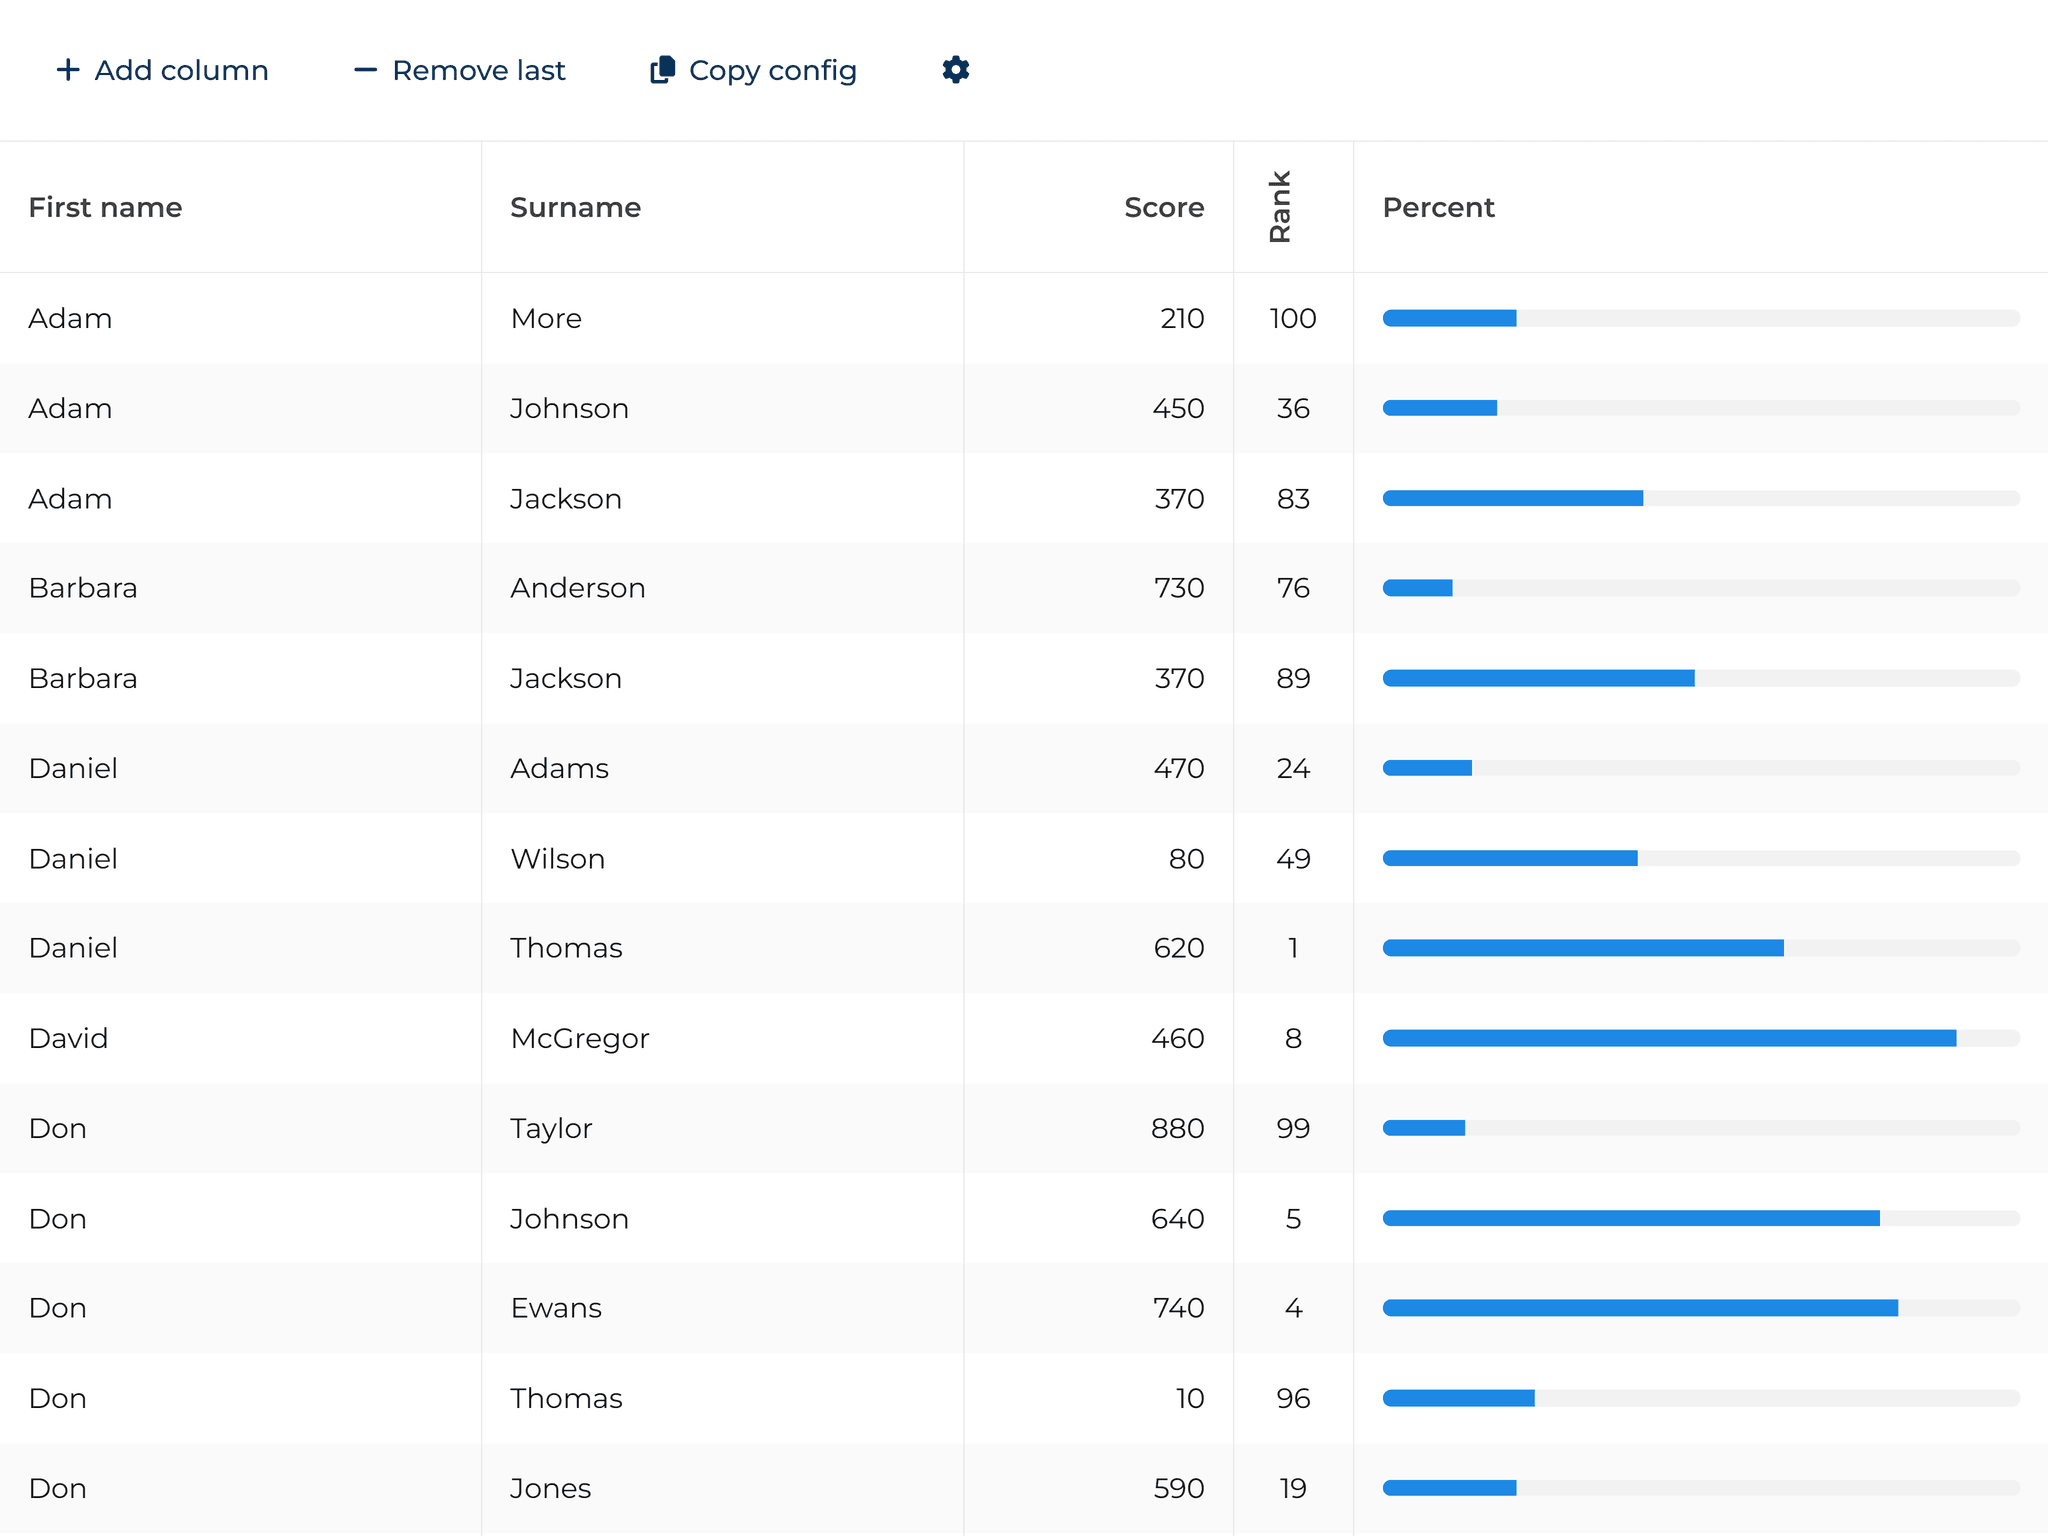Select the McGregor surname cell
The width and height of the screenshot is (2048, 1536).
coord(580,1038)
